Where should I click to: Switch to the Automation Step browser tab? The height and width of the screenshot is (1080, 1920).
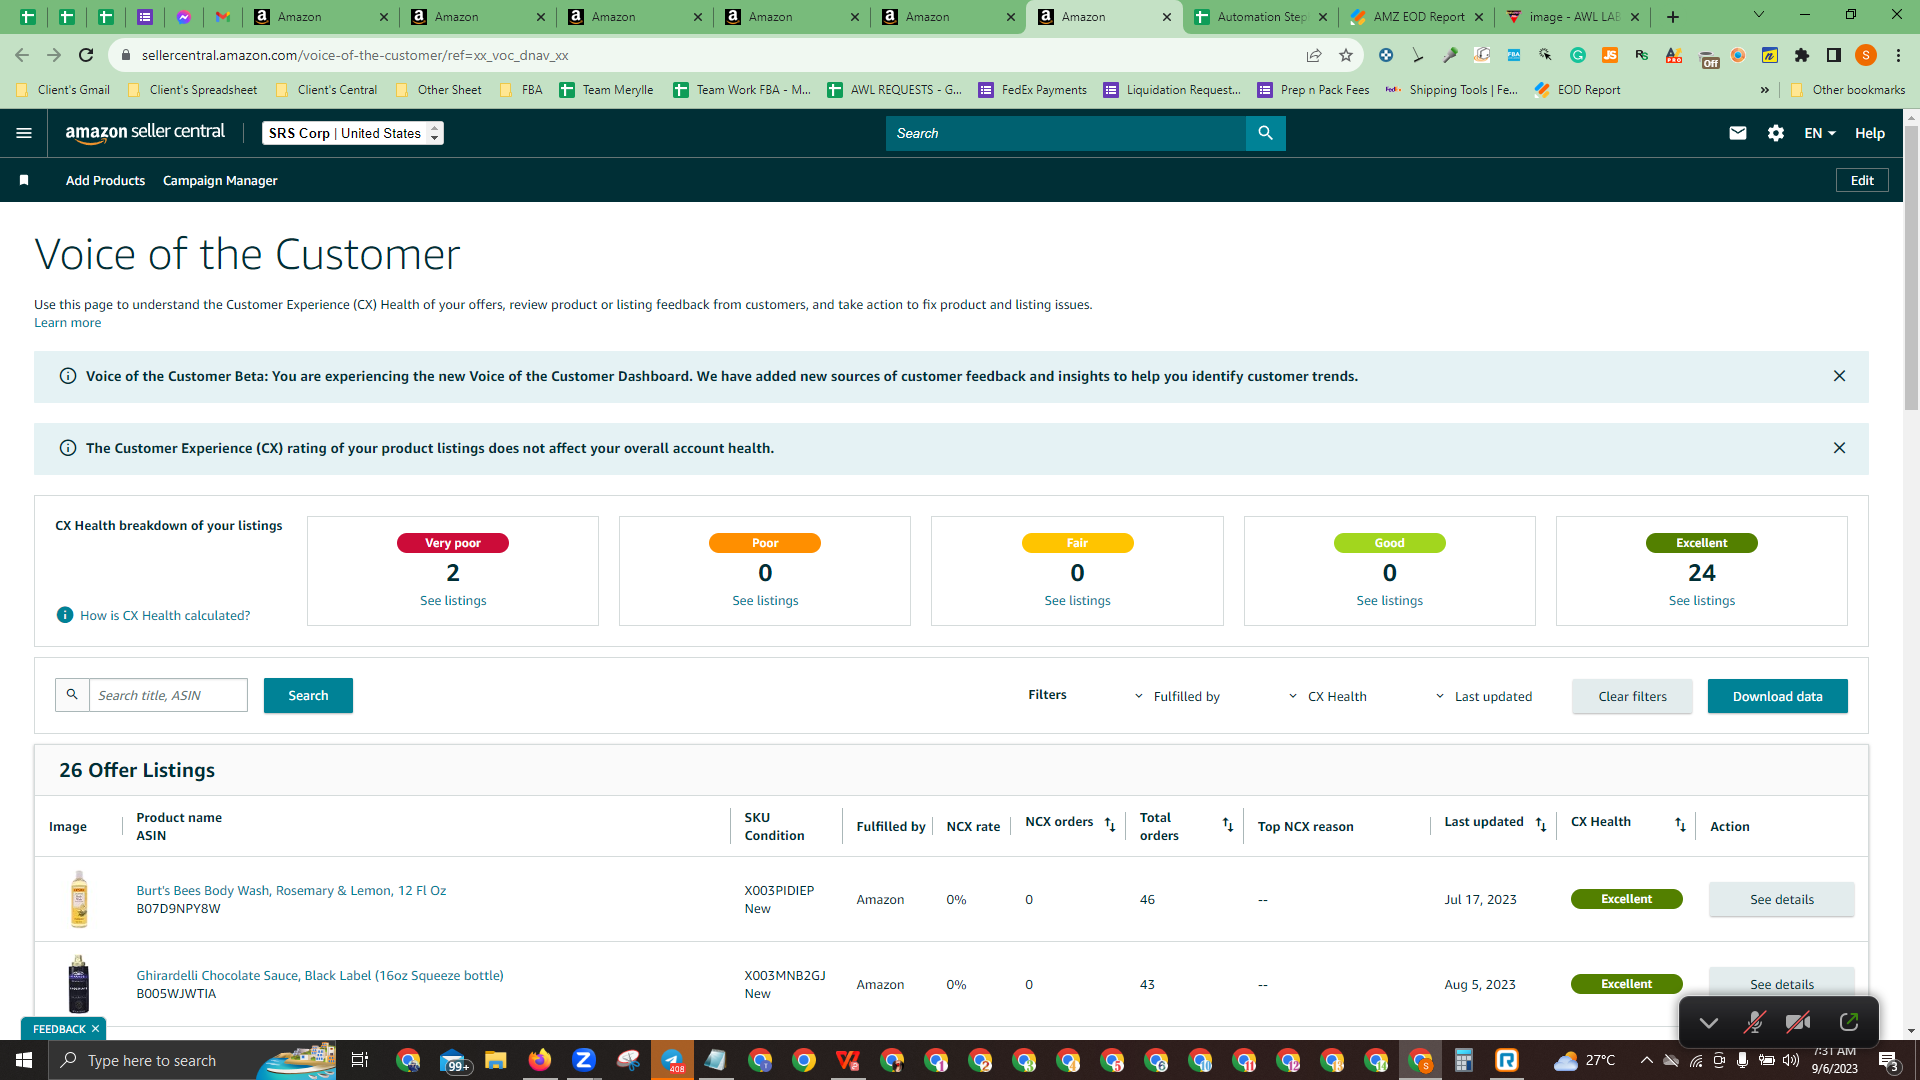click(x=1261, y=17)
